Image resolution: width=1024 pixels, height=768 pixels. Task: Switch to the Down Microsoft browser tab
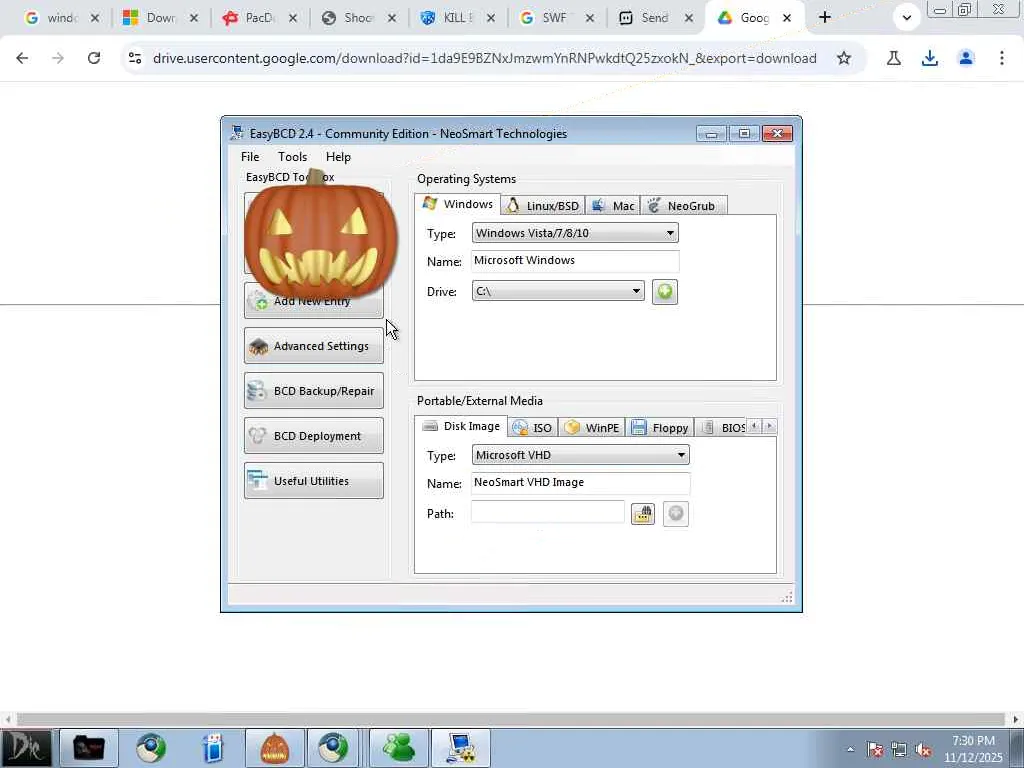[160, 18]
